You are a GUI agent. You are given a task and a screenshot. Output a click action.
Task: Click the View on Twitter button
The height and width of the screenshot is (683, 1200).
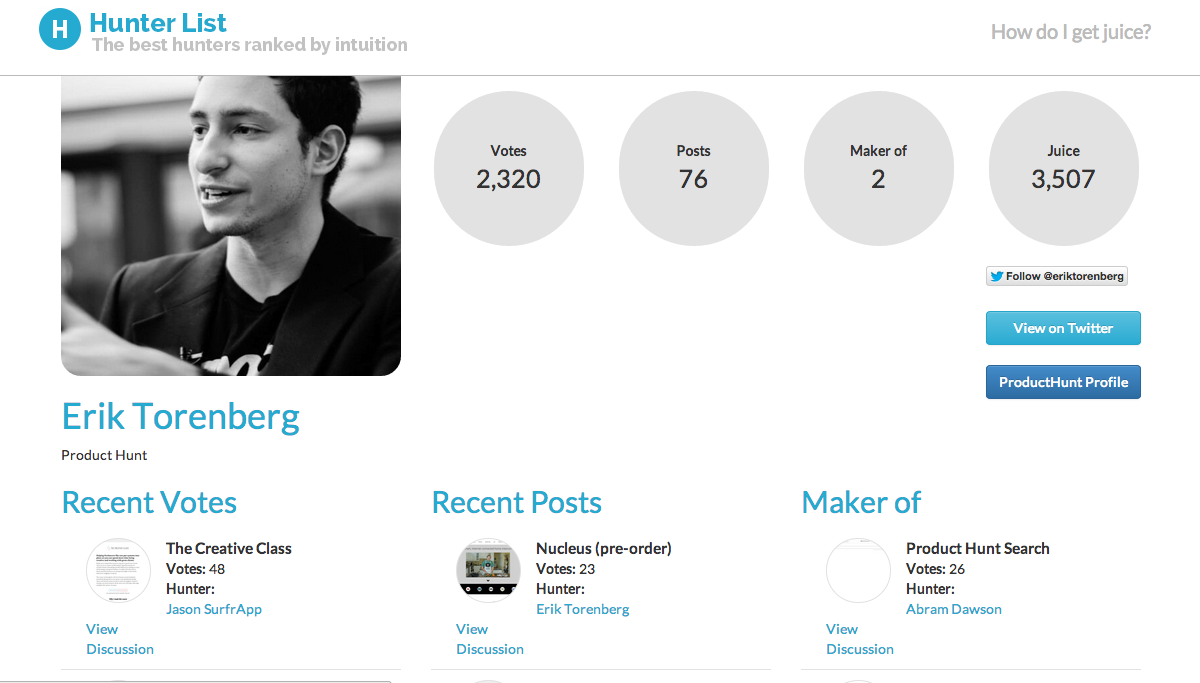click(x=1063, y=328)
